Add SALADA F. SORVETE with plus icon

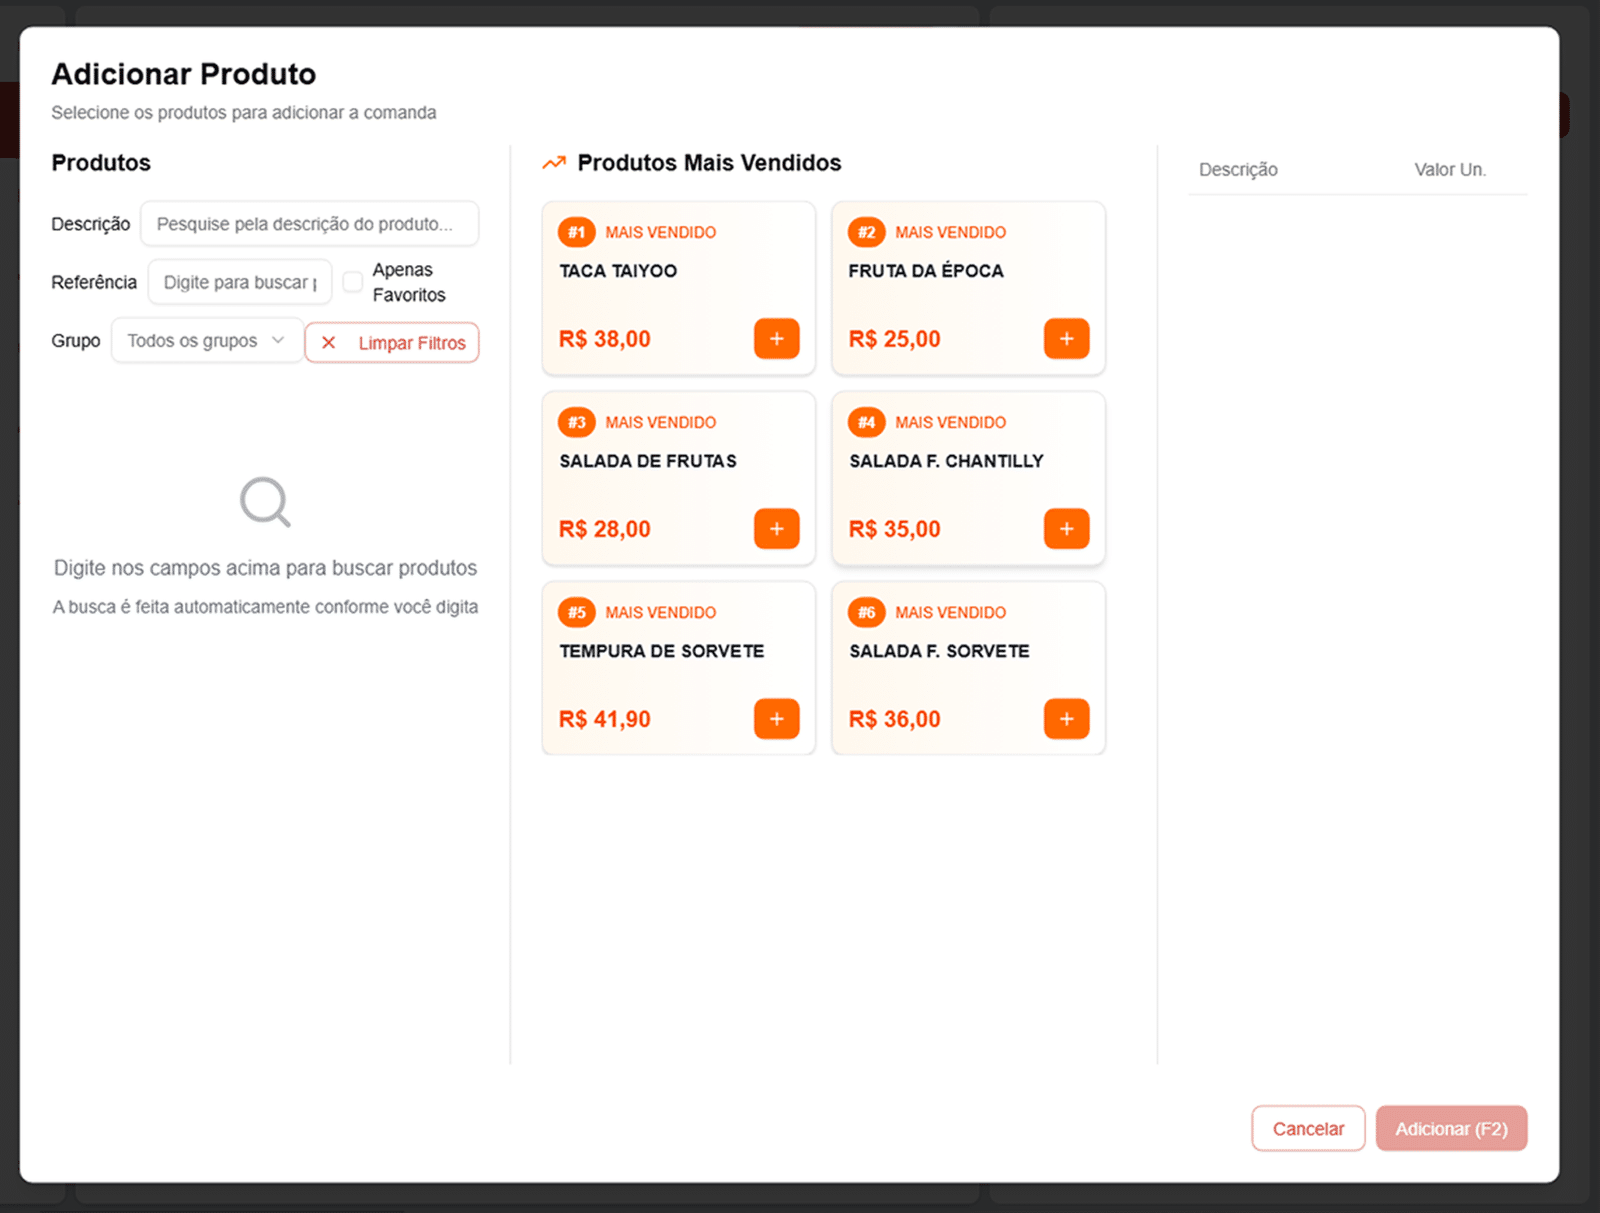(x=1066, y=719)
